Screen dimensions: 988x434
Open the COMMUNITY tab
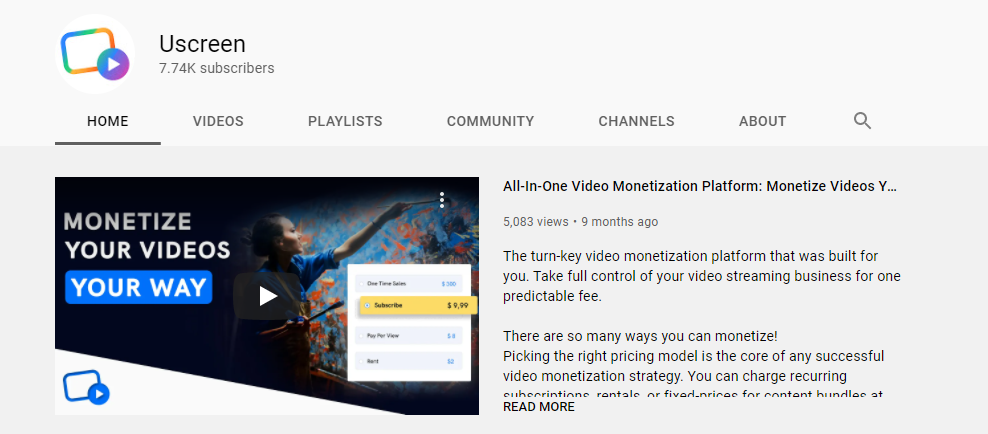(x=490, y=122)
